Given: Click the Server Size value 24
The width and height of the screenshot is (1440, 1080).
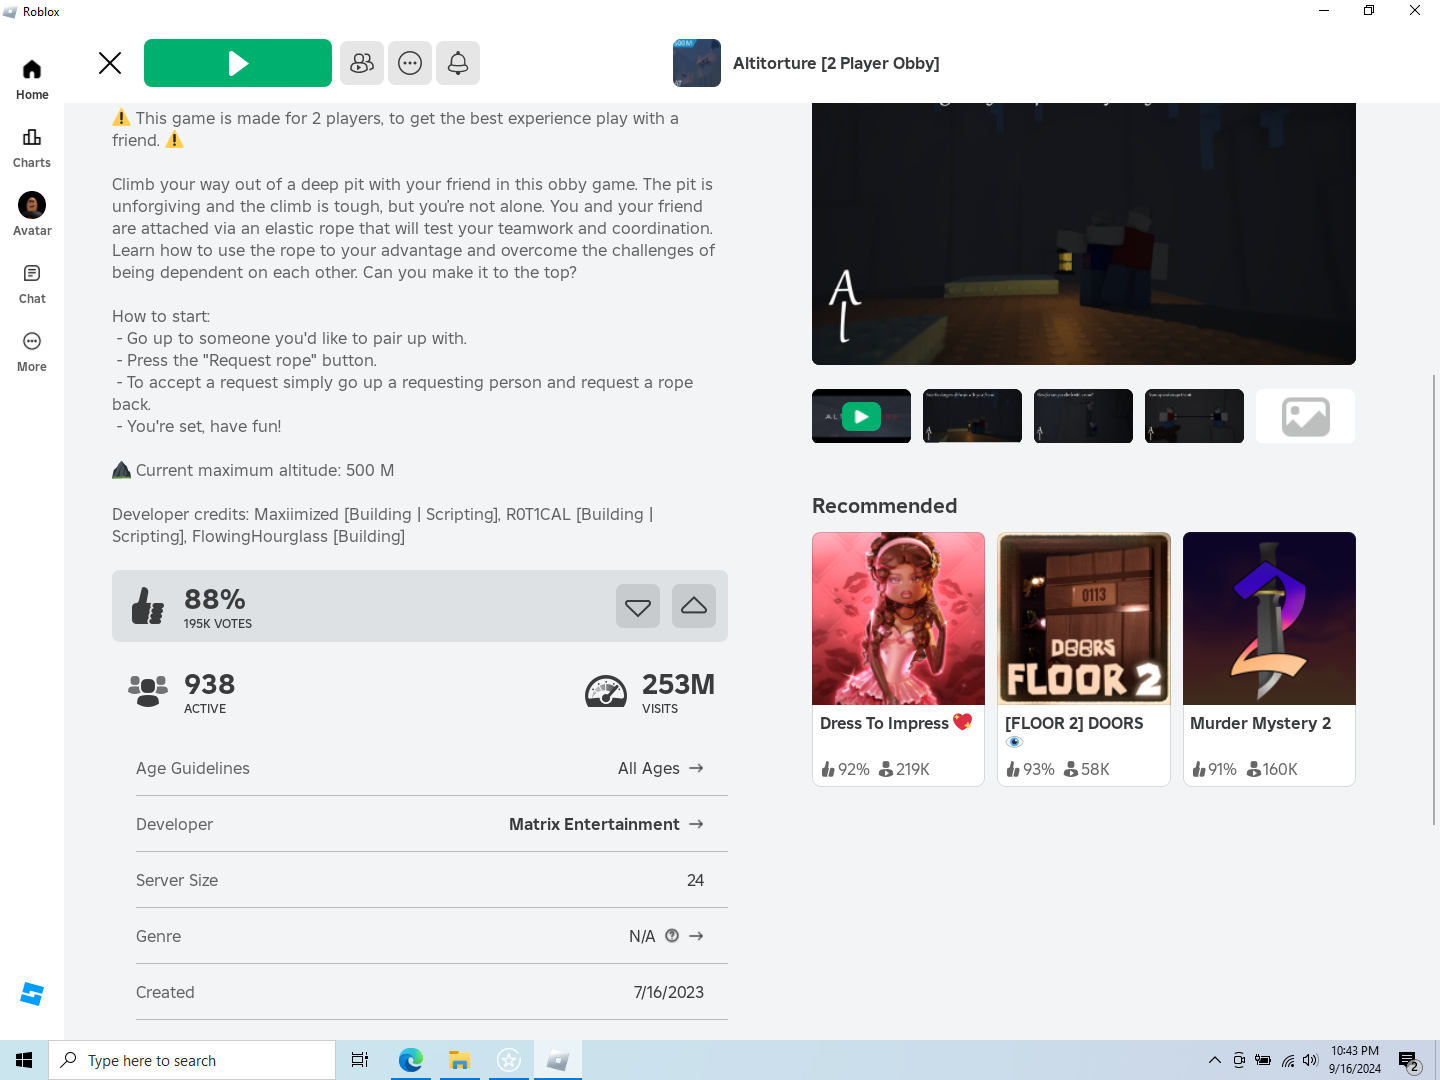Looking at the screenshot, I should (x=695, y=880).
